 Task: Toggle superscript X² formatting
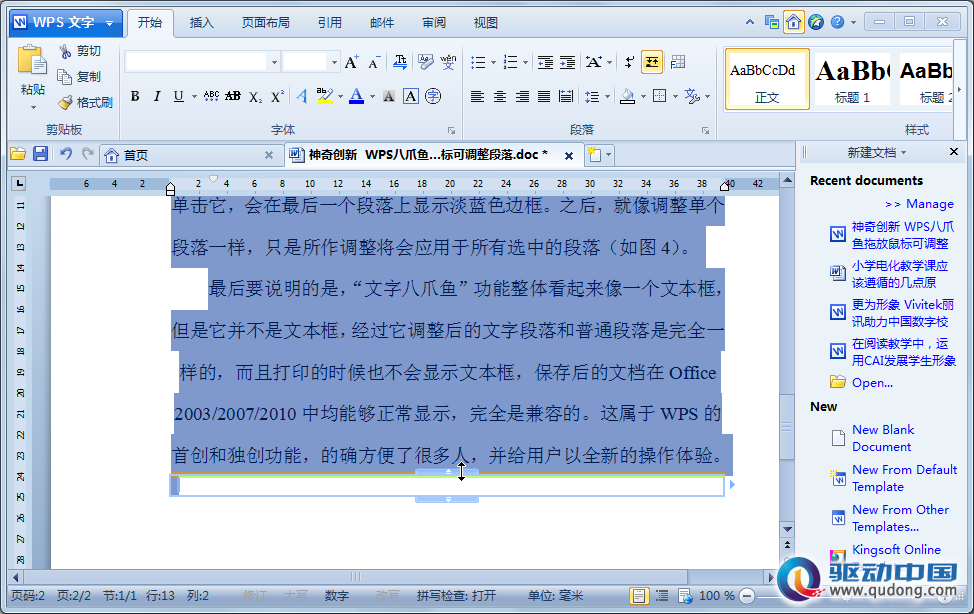[277, 96]
